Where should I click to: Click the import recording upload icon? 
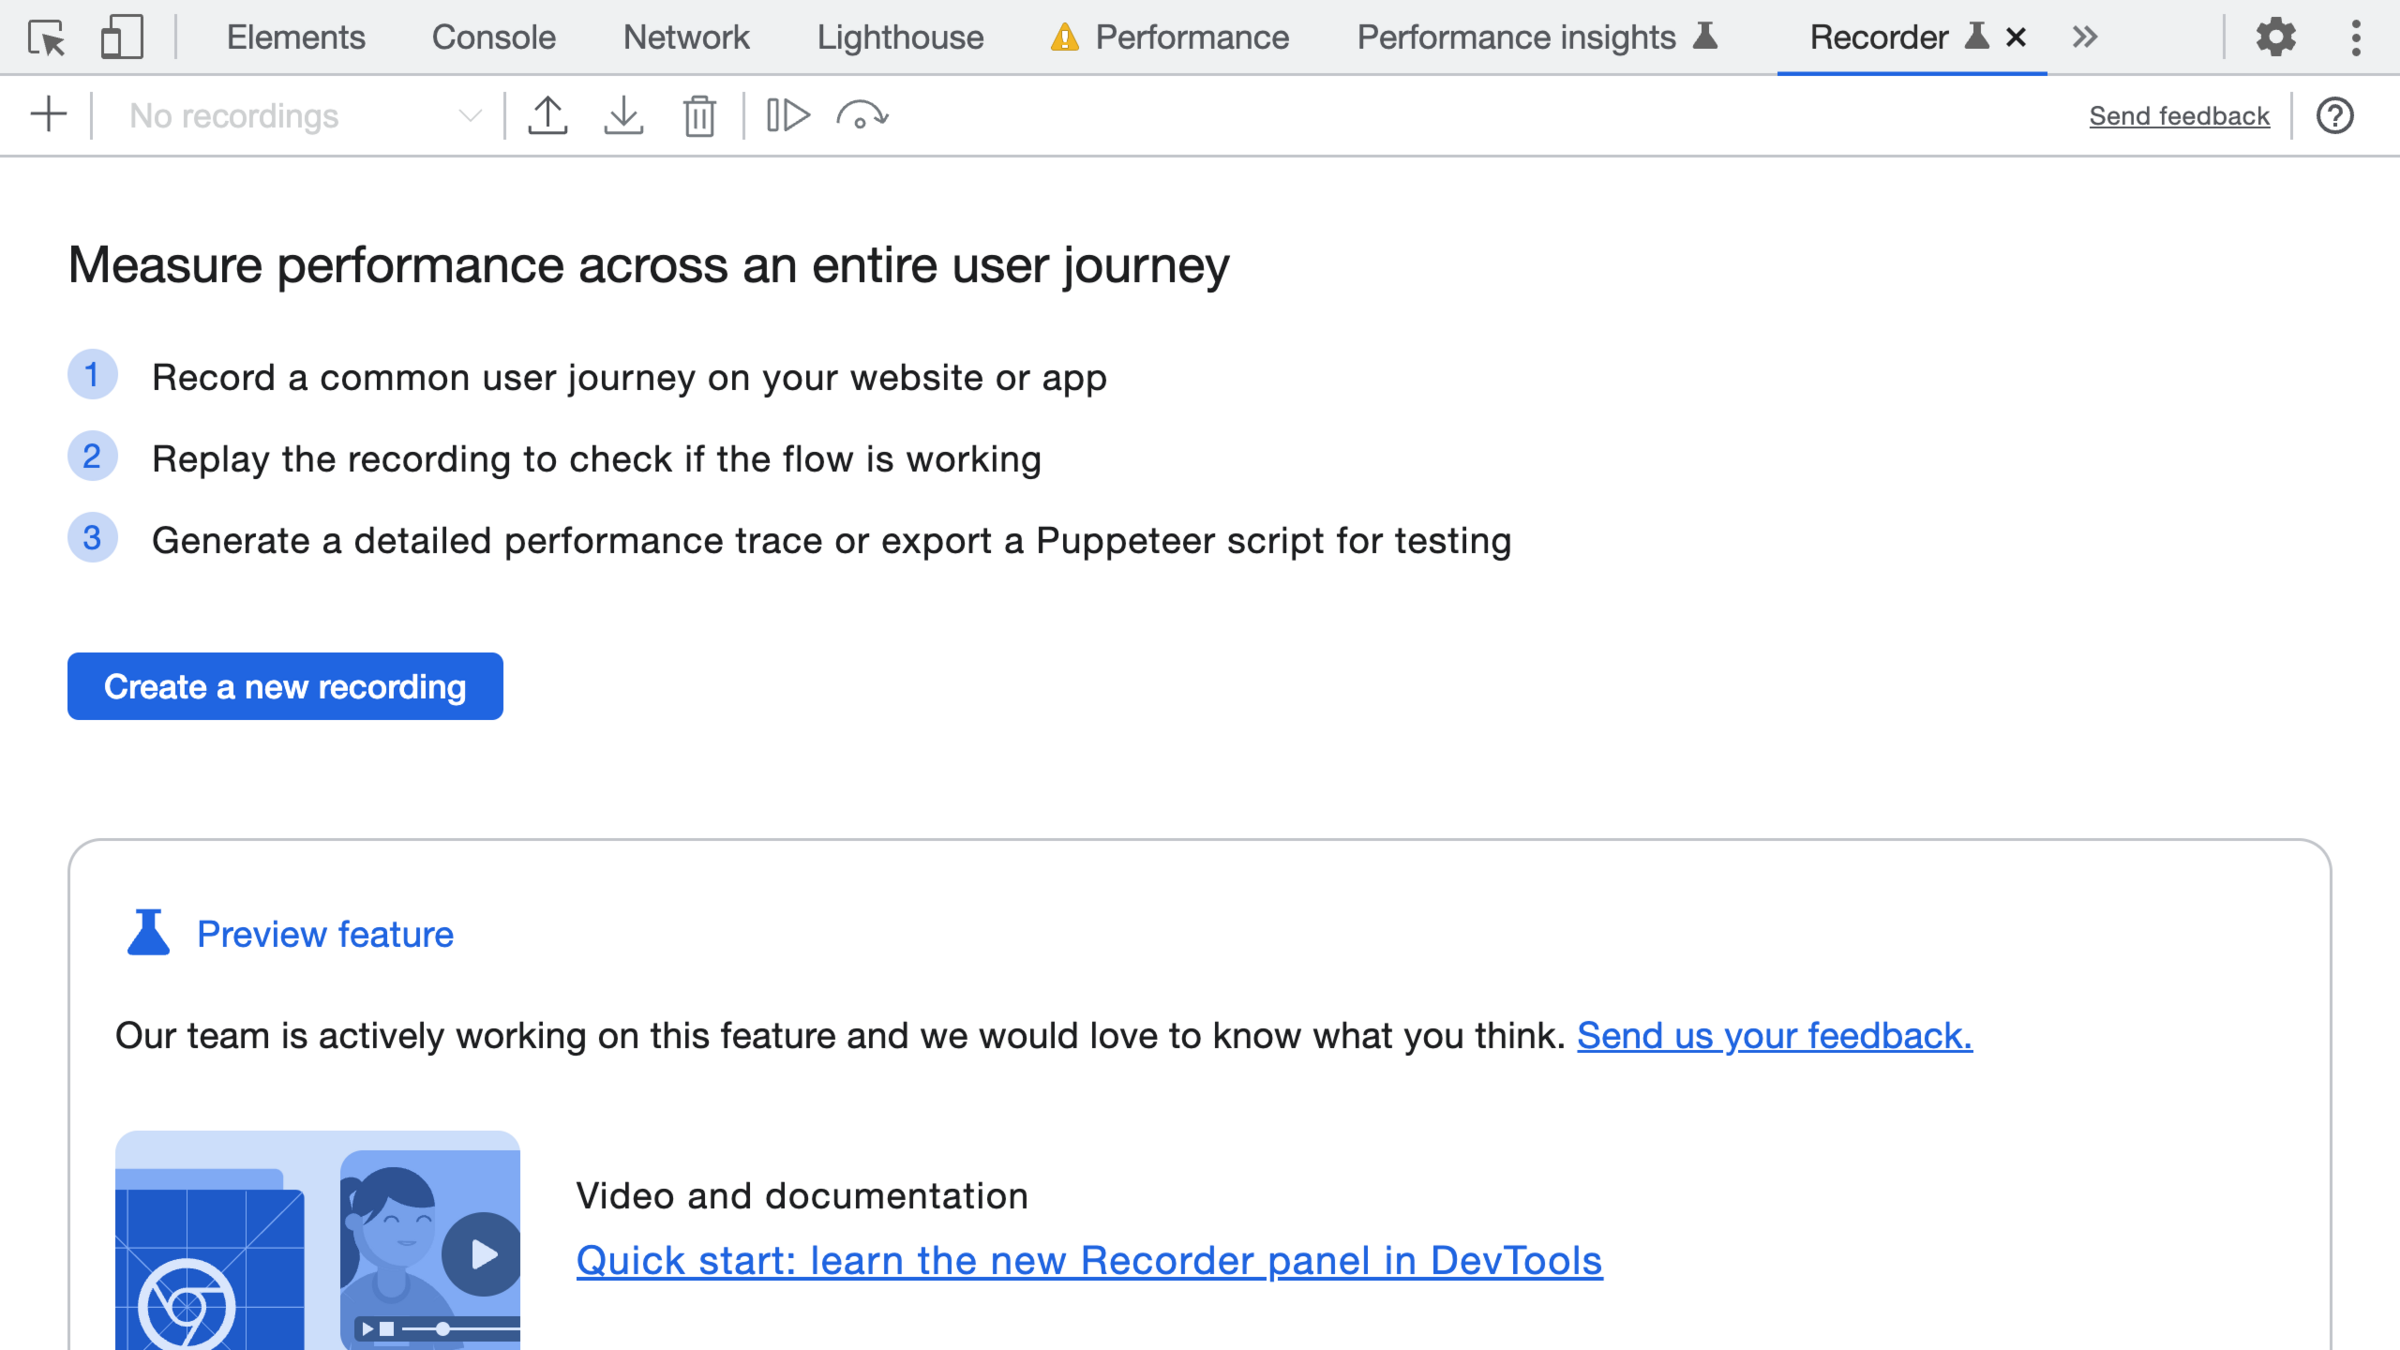pos(548,116)
